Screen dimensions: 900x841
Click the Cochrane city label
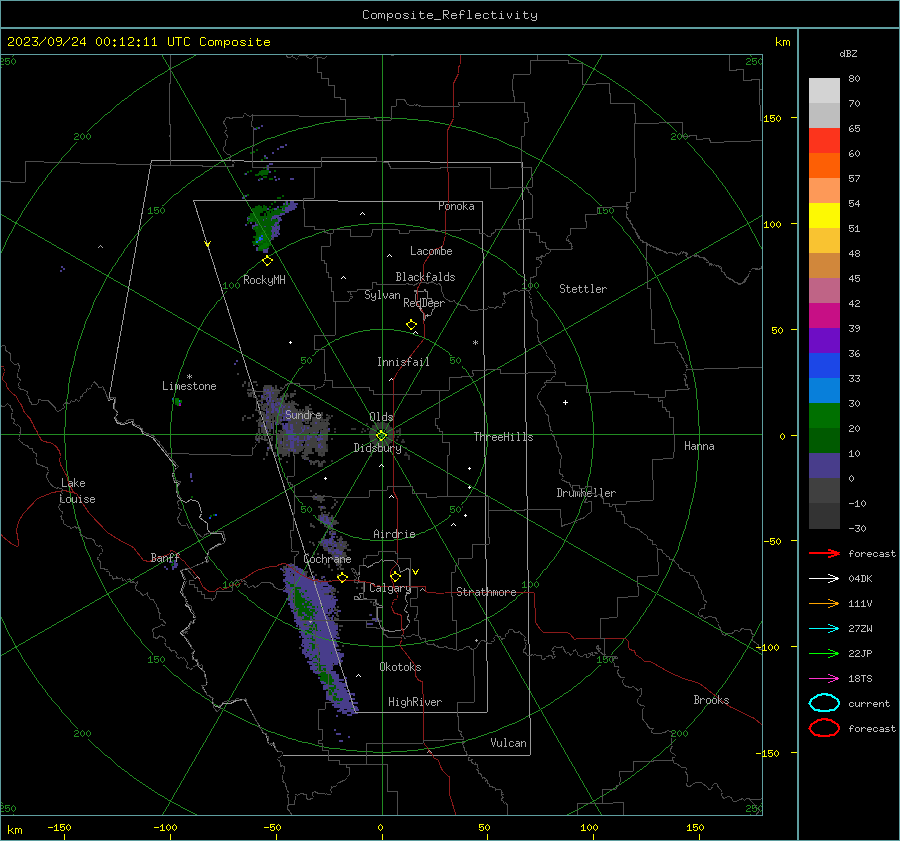pyautogui.click(x=327, y=559)
